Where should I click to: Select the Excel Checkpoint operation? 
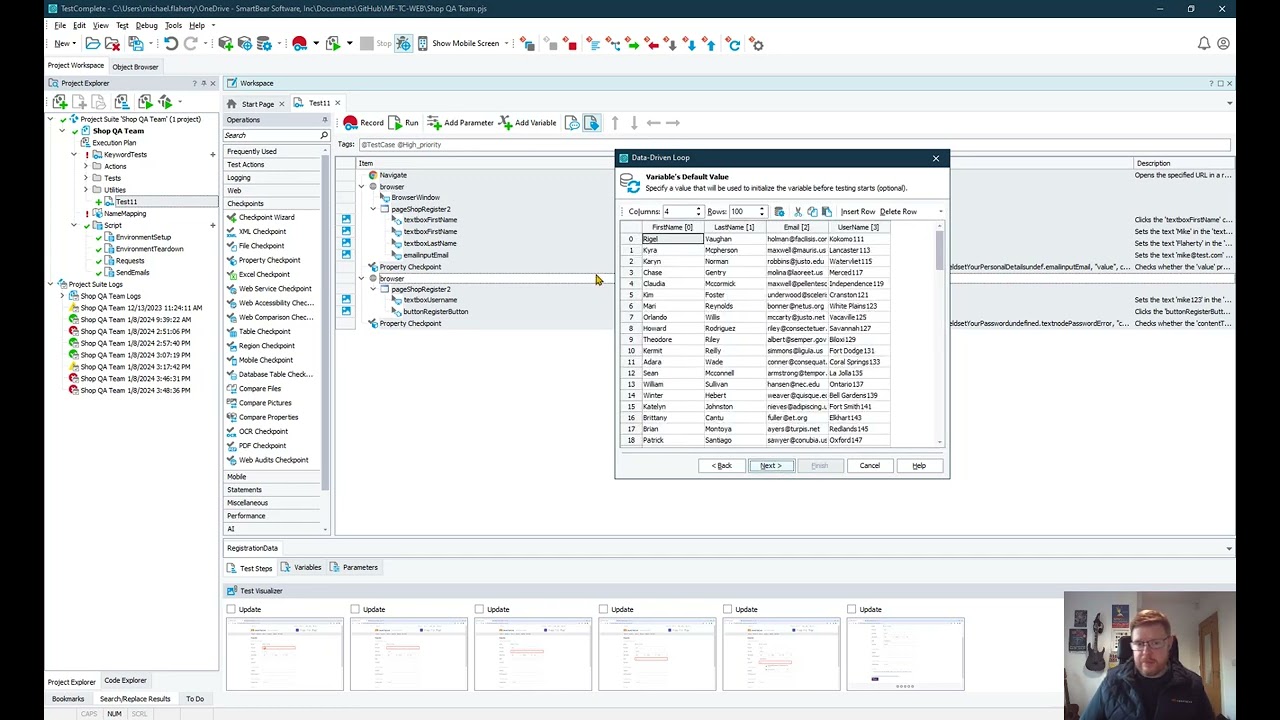coord(258,274)
